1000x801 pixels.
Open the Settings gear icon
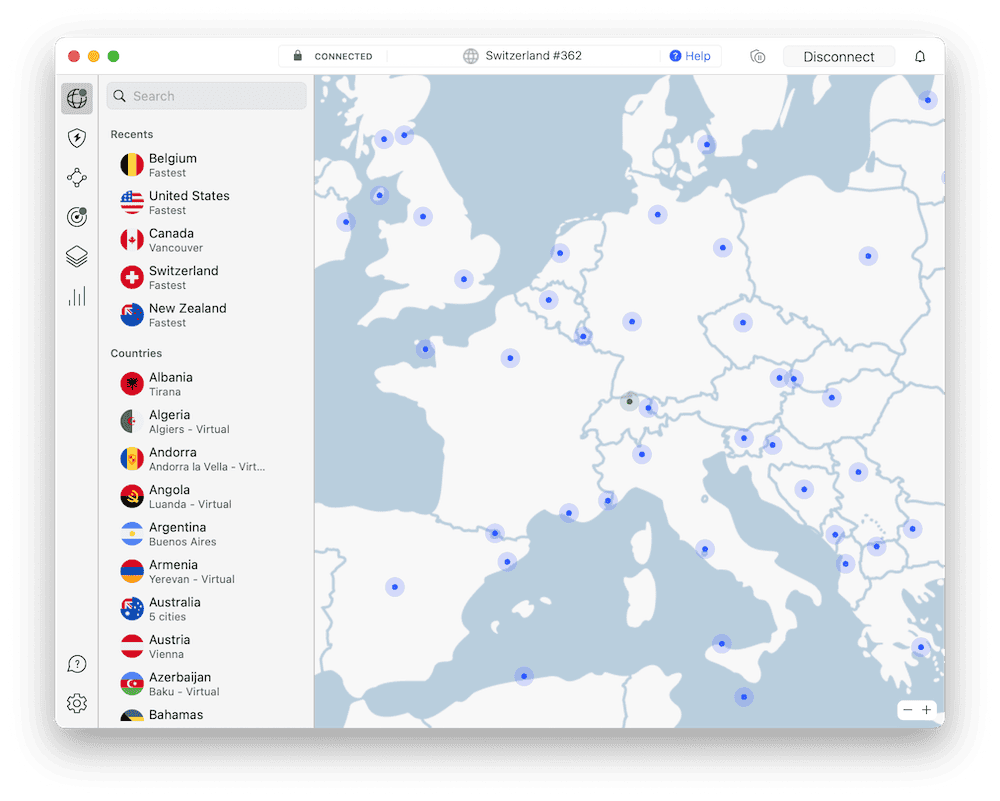[77, 703]
